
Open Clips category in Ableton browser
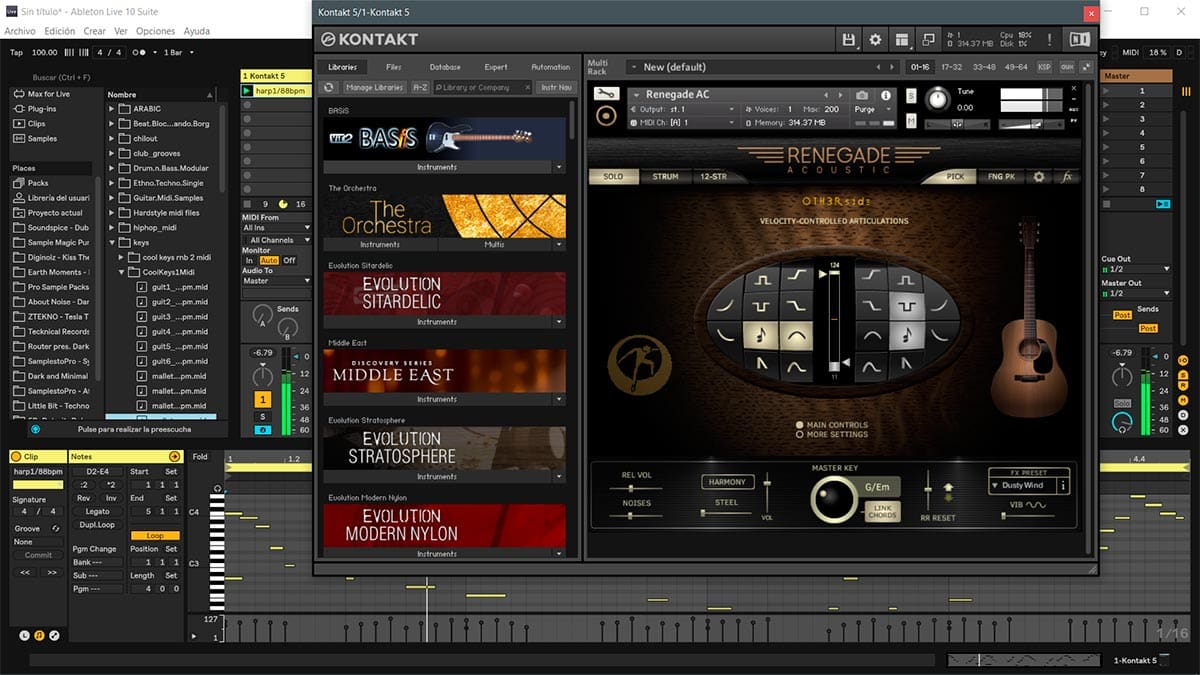(x=29, y=123)
